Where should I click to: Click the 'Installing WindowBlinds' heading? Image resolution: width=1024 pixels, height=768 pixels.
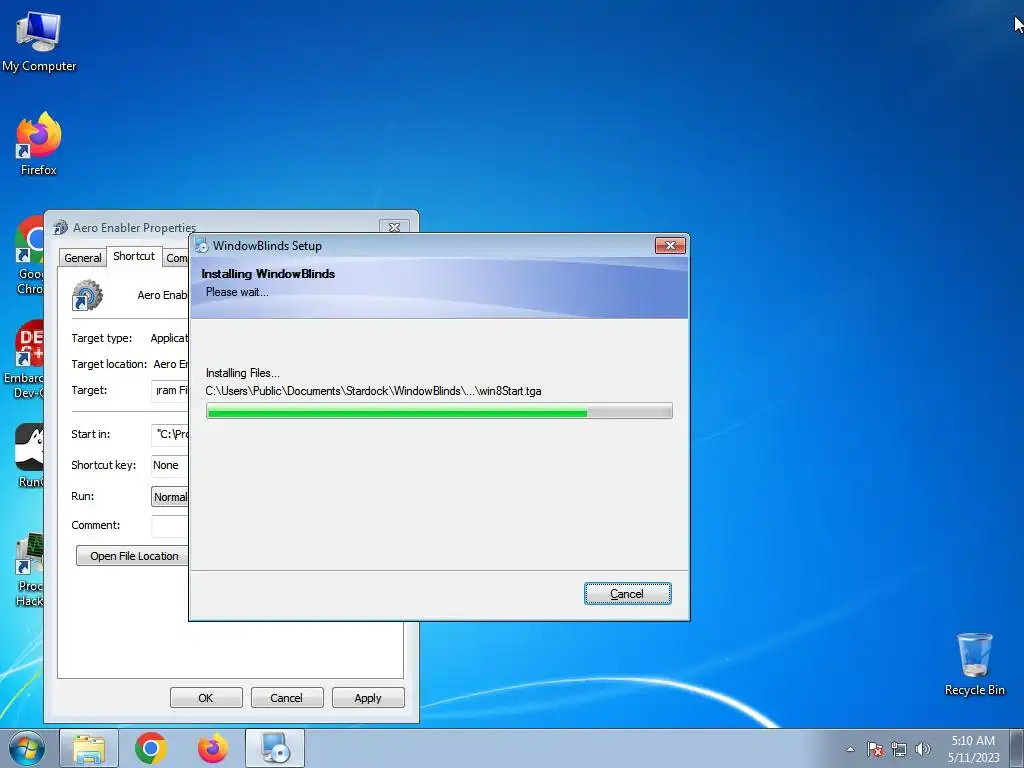(268, 274)
